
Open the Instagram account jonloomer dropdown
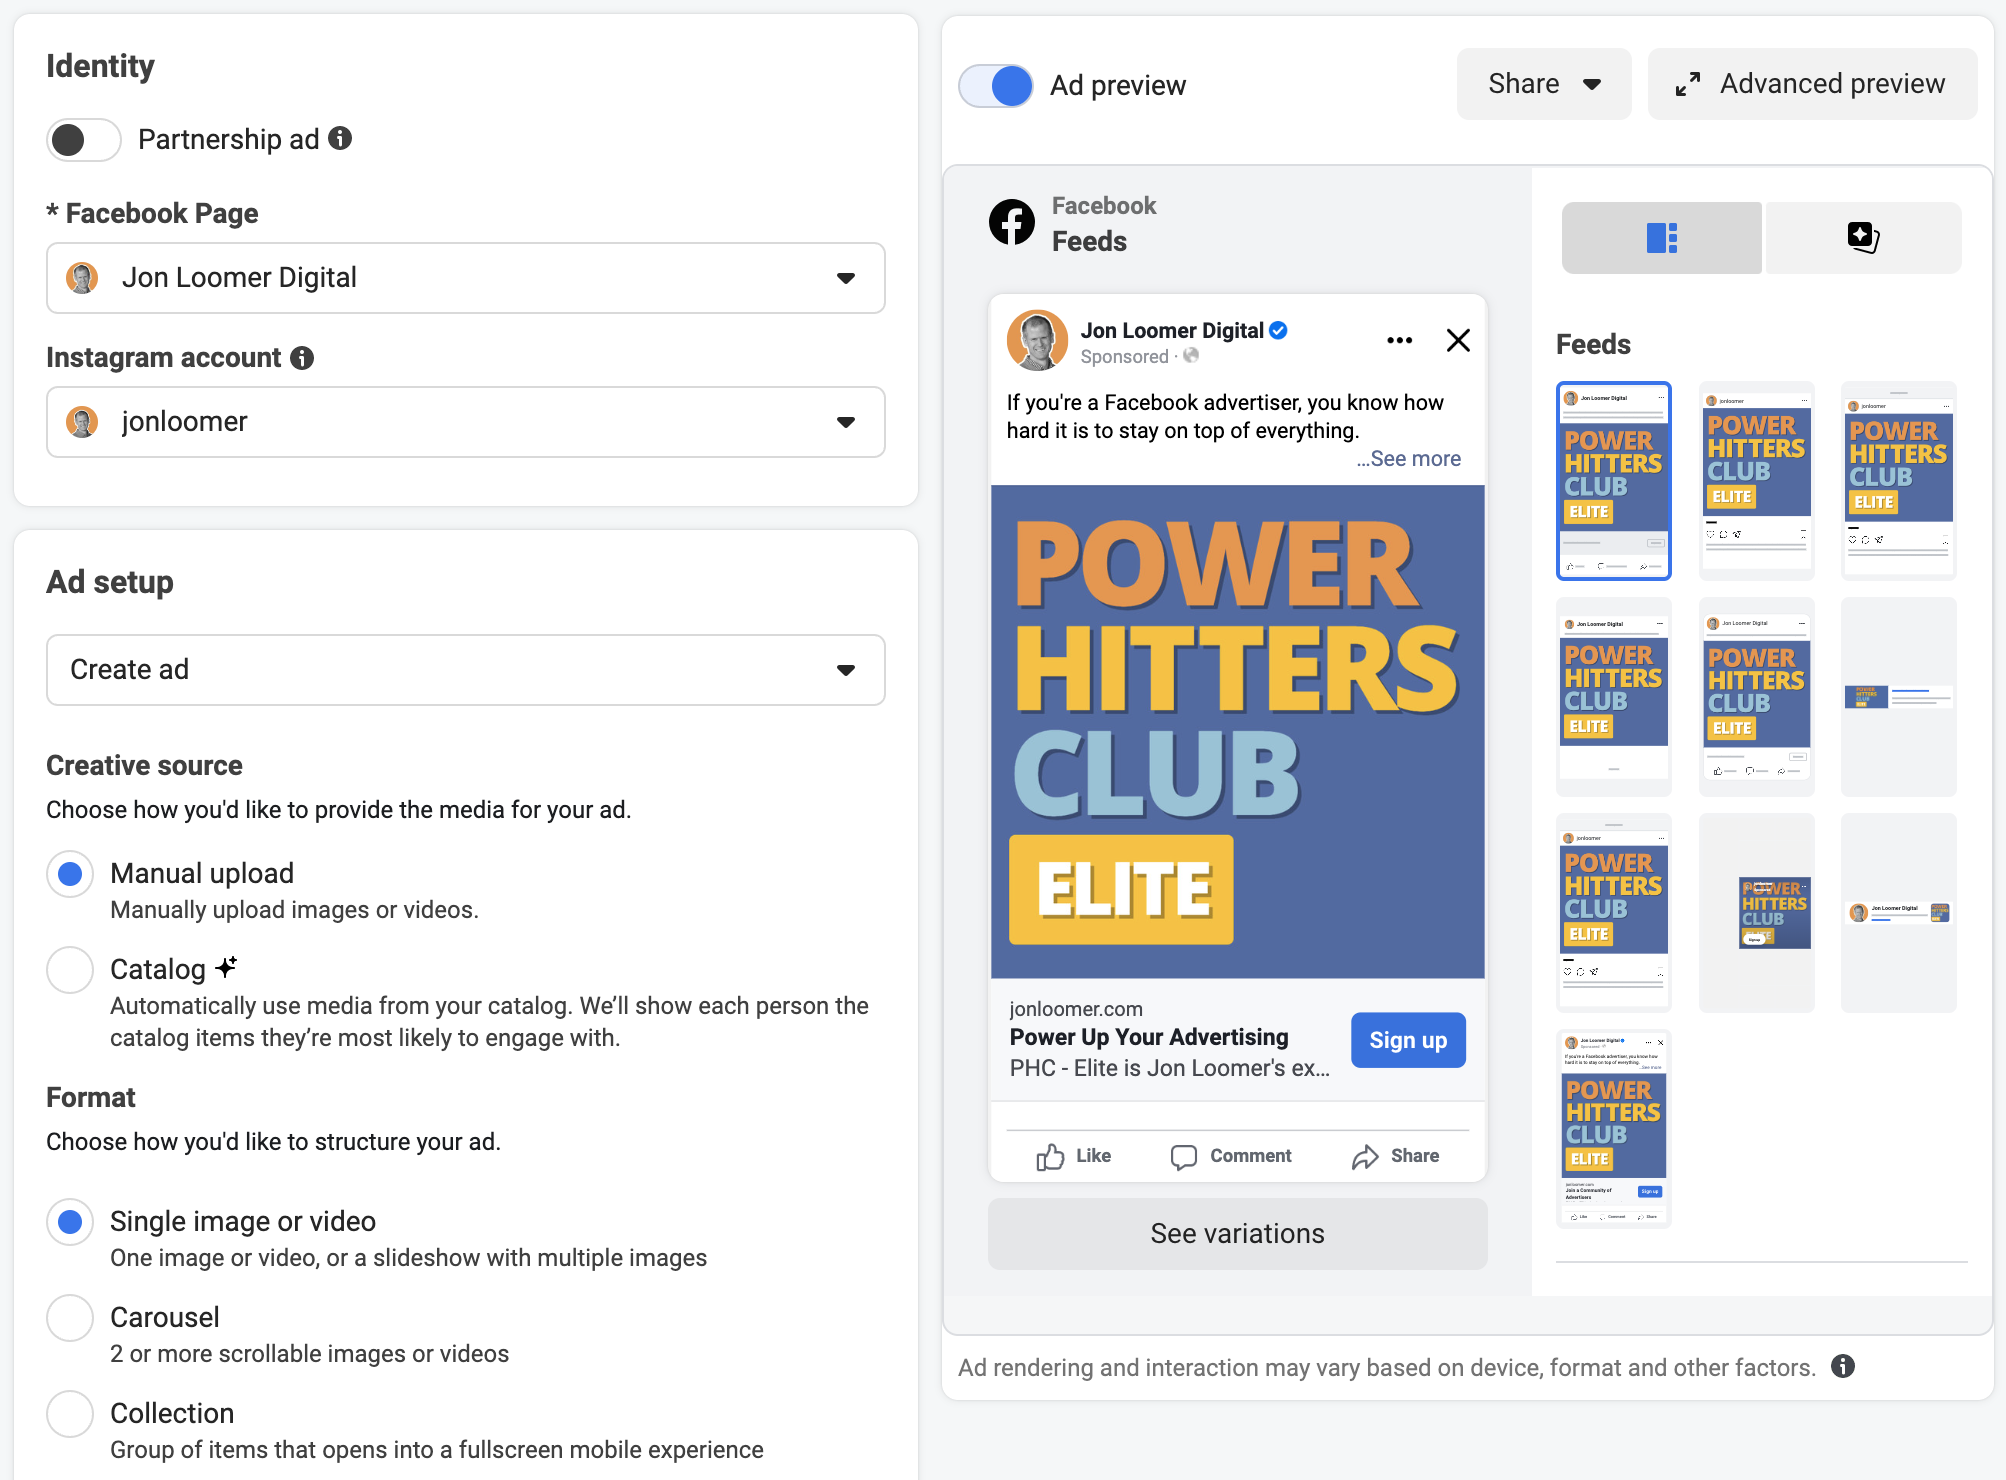pyautogui.click(x=465, y=422)
